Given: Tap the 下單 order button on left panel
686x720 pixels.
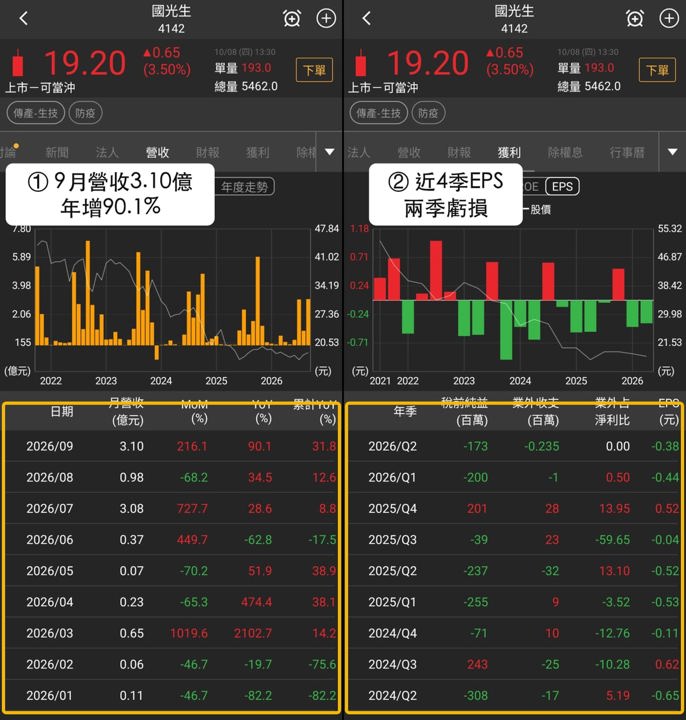Looking at the screenshot, I should 315,70.
